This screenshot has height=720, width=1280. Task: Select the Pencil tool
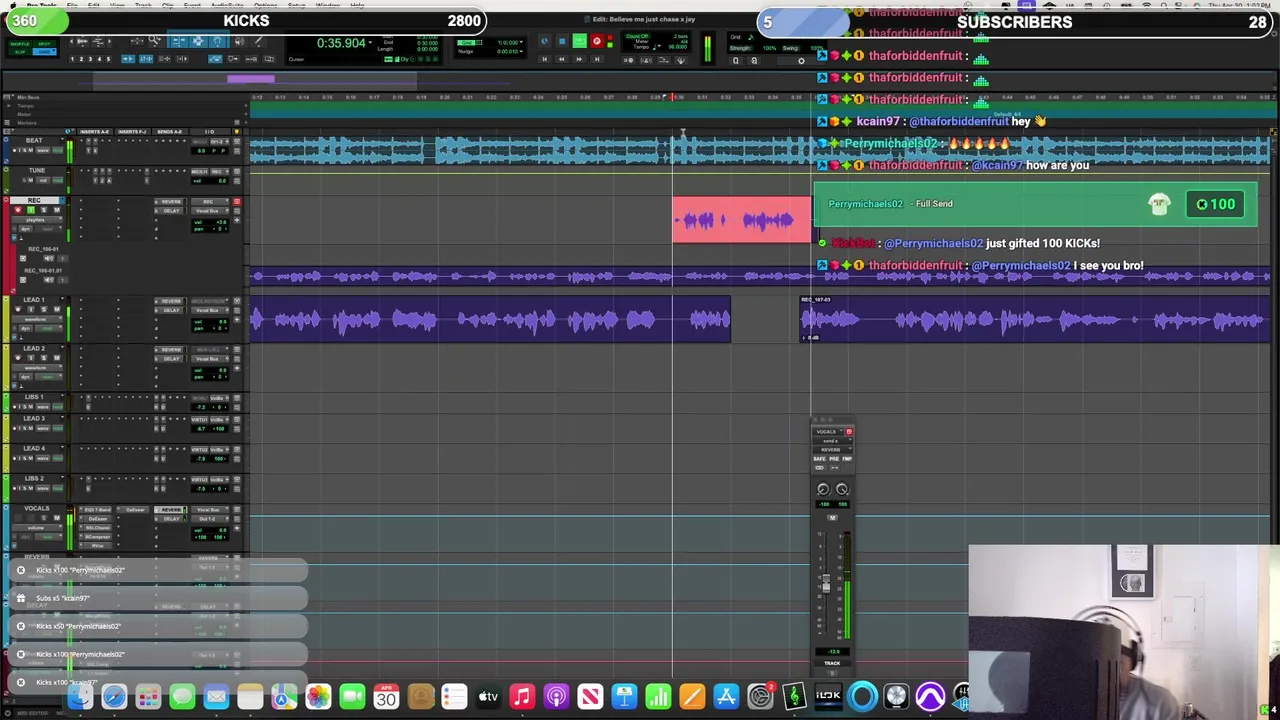coord(258,41)
